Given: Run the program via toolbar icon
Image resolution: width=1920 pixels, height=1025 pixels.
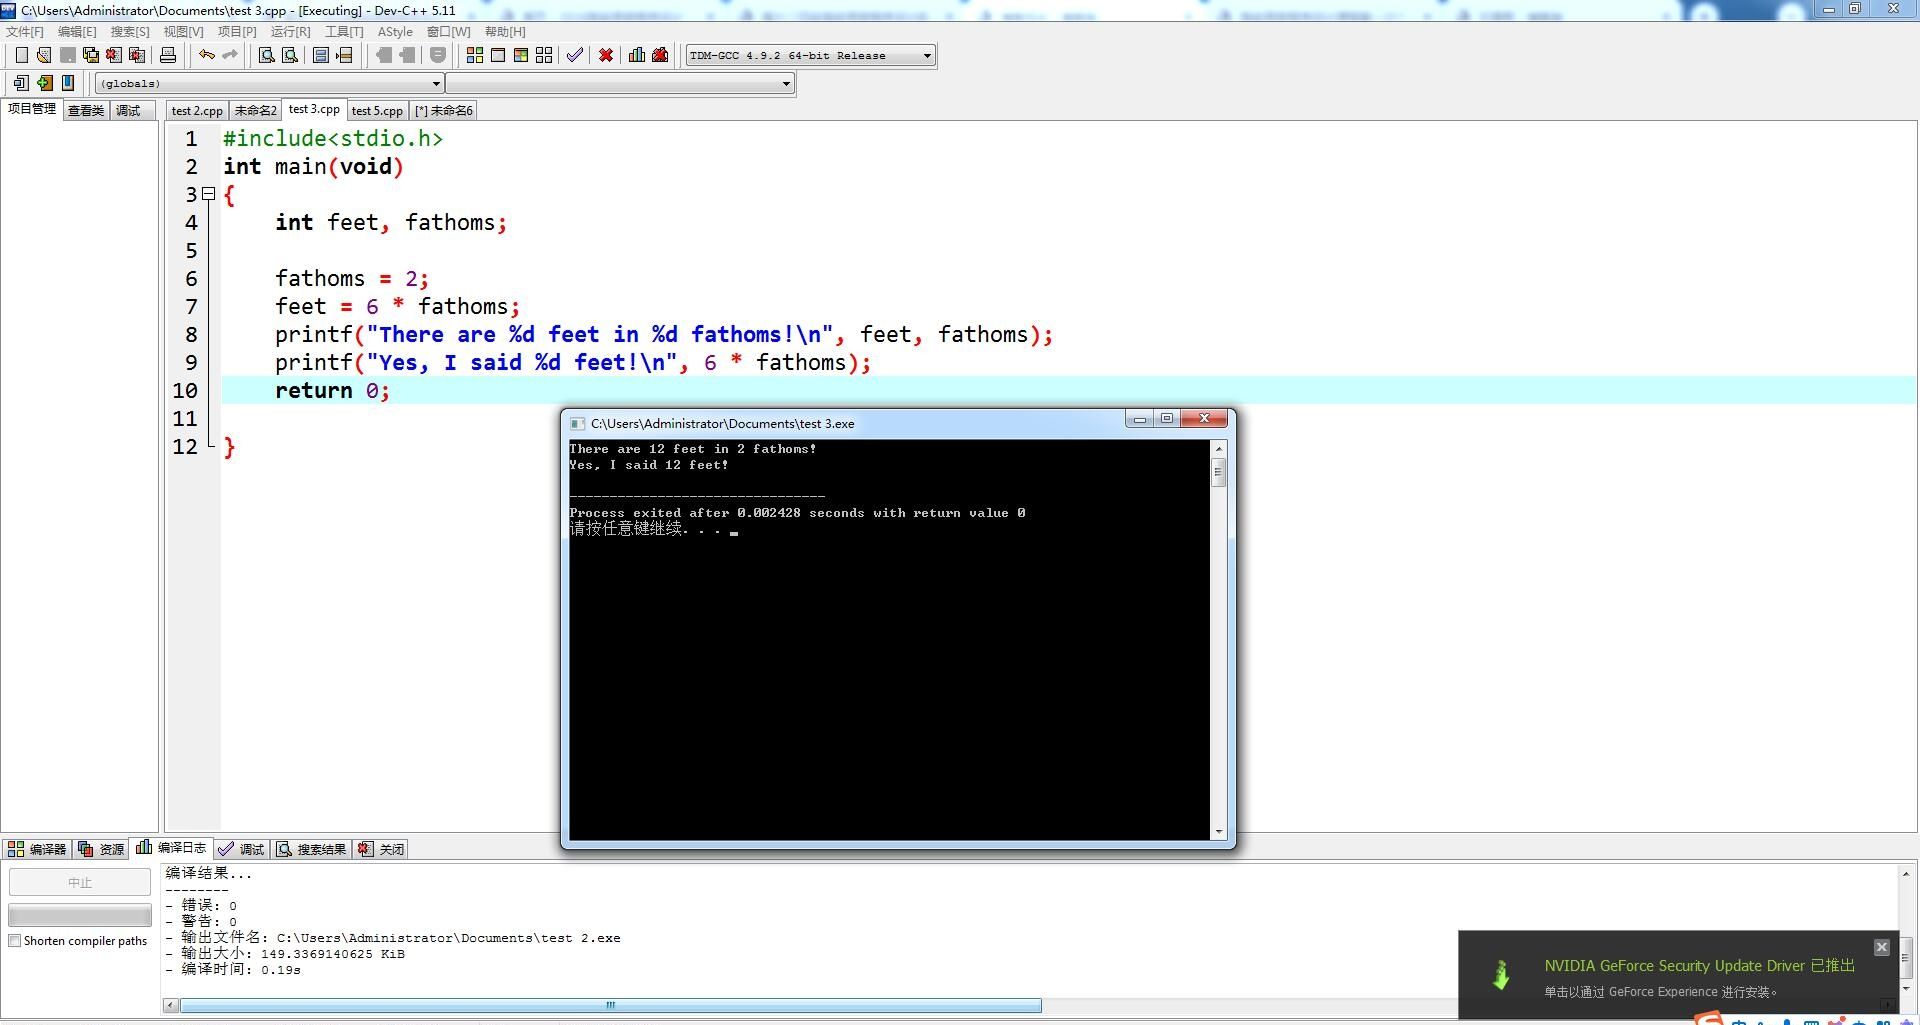Looking at the screenshot, I should coord(498,56).
